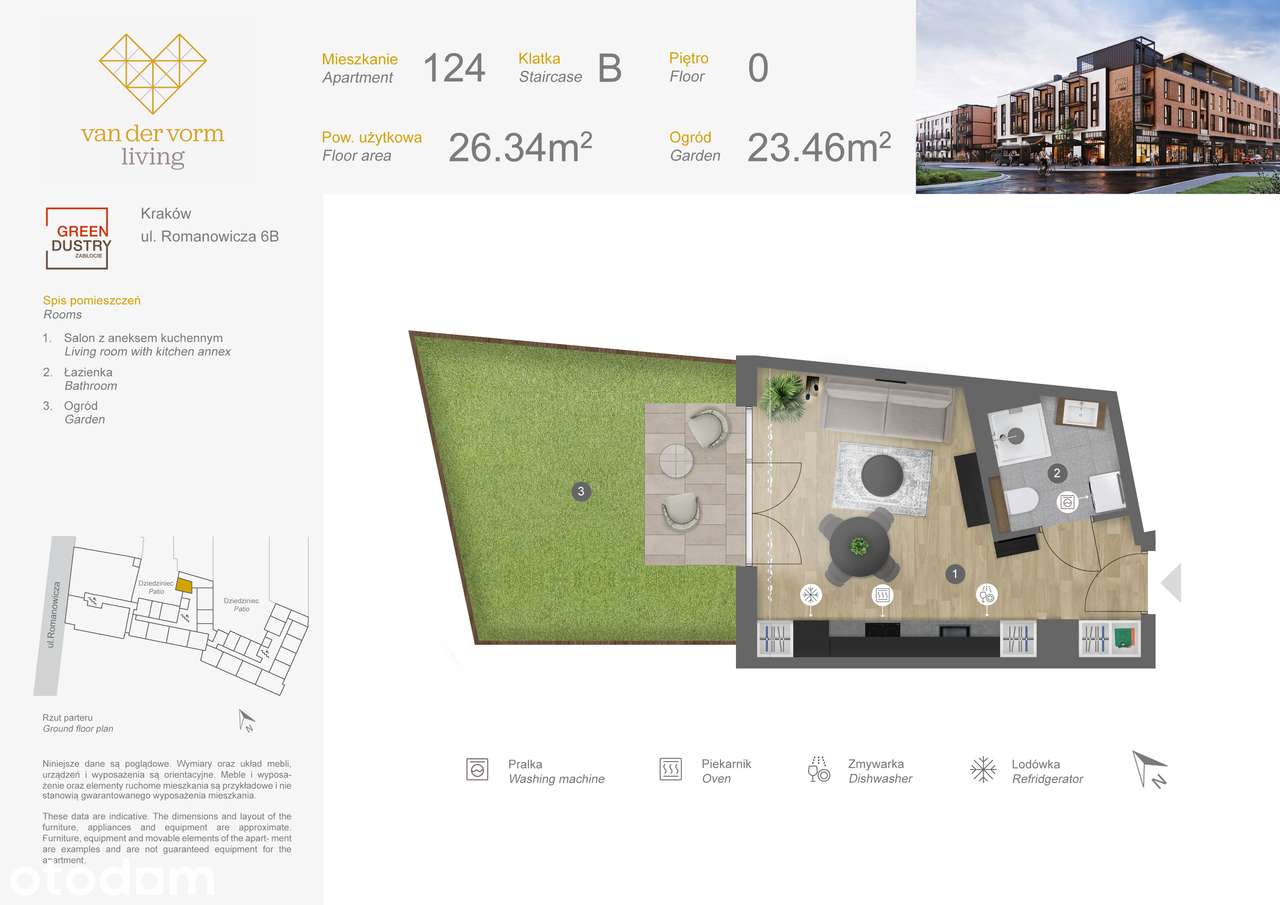Click the round dining table in plan

pyautogui.click(x=858, y=545)
